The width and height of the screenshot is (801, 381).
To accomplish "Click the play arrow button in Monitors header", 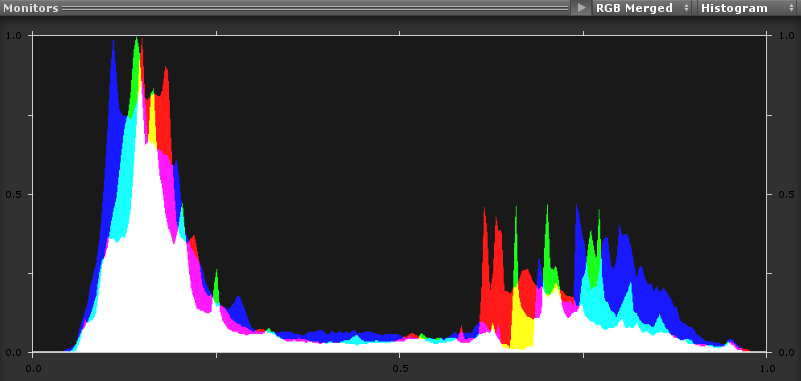I will tap(581, 8).
